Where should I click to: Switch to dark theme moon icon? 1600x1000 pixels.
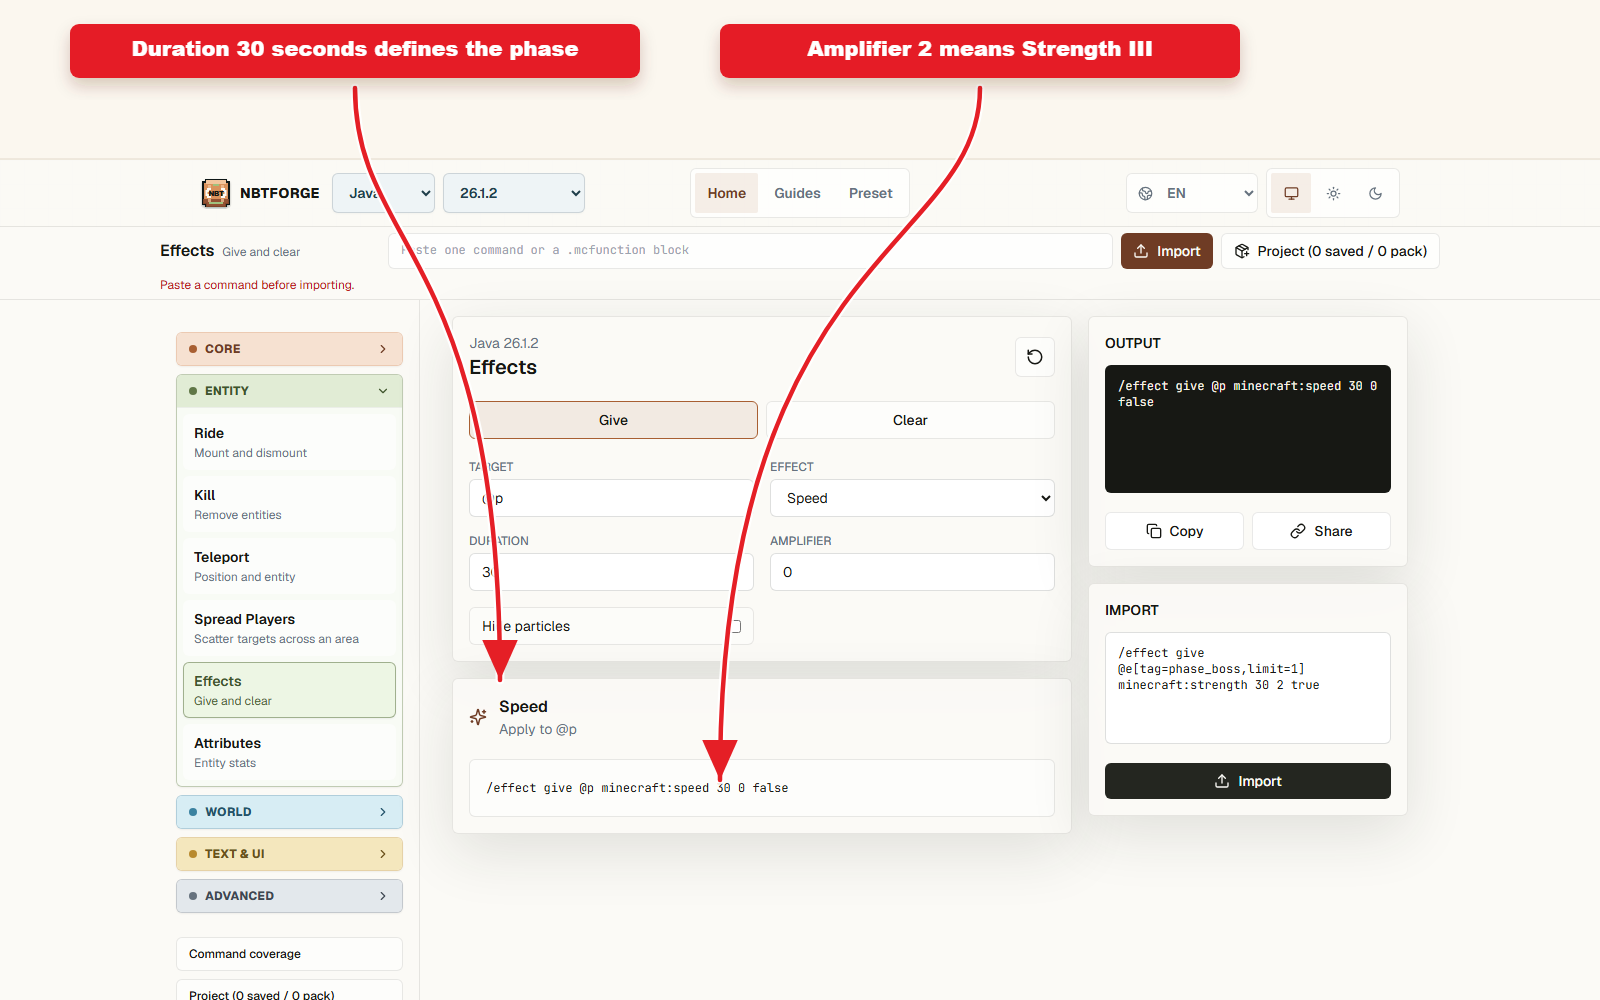click(x=1375, y=193)
